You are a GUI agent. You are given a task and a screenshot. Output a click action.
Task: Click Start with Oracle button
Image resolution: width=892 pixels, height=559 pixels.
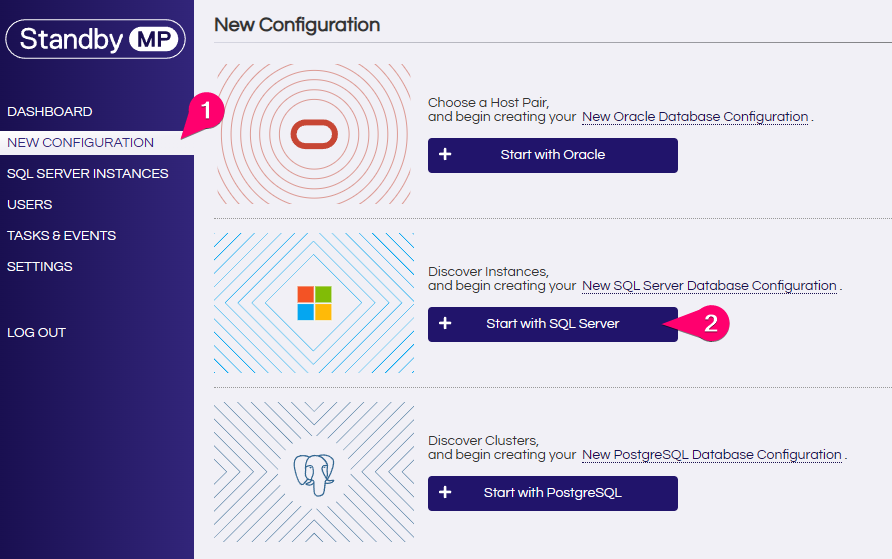pyautogui.click(x=552, y=155)
